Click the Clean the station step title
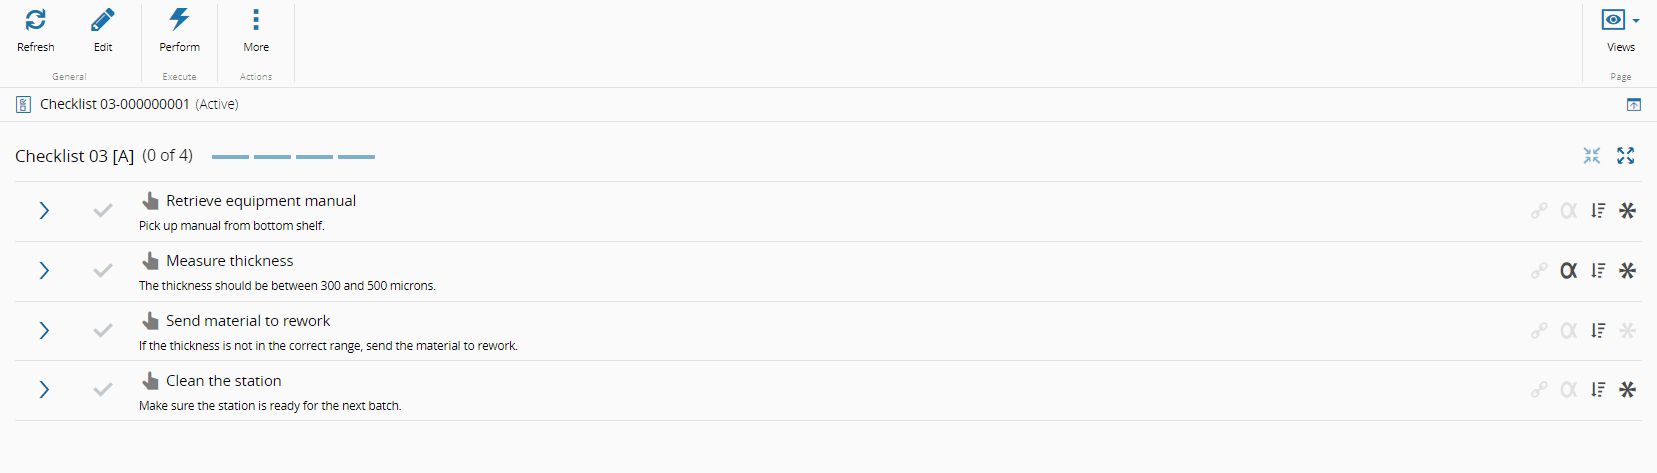 tap(223, 381)
